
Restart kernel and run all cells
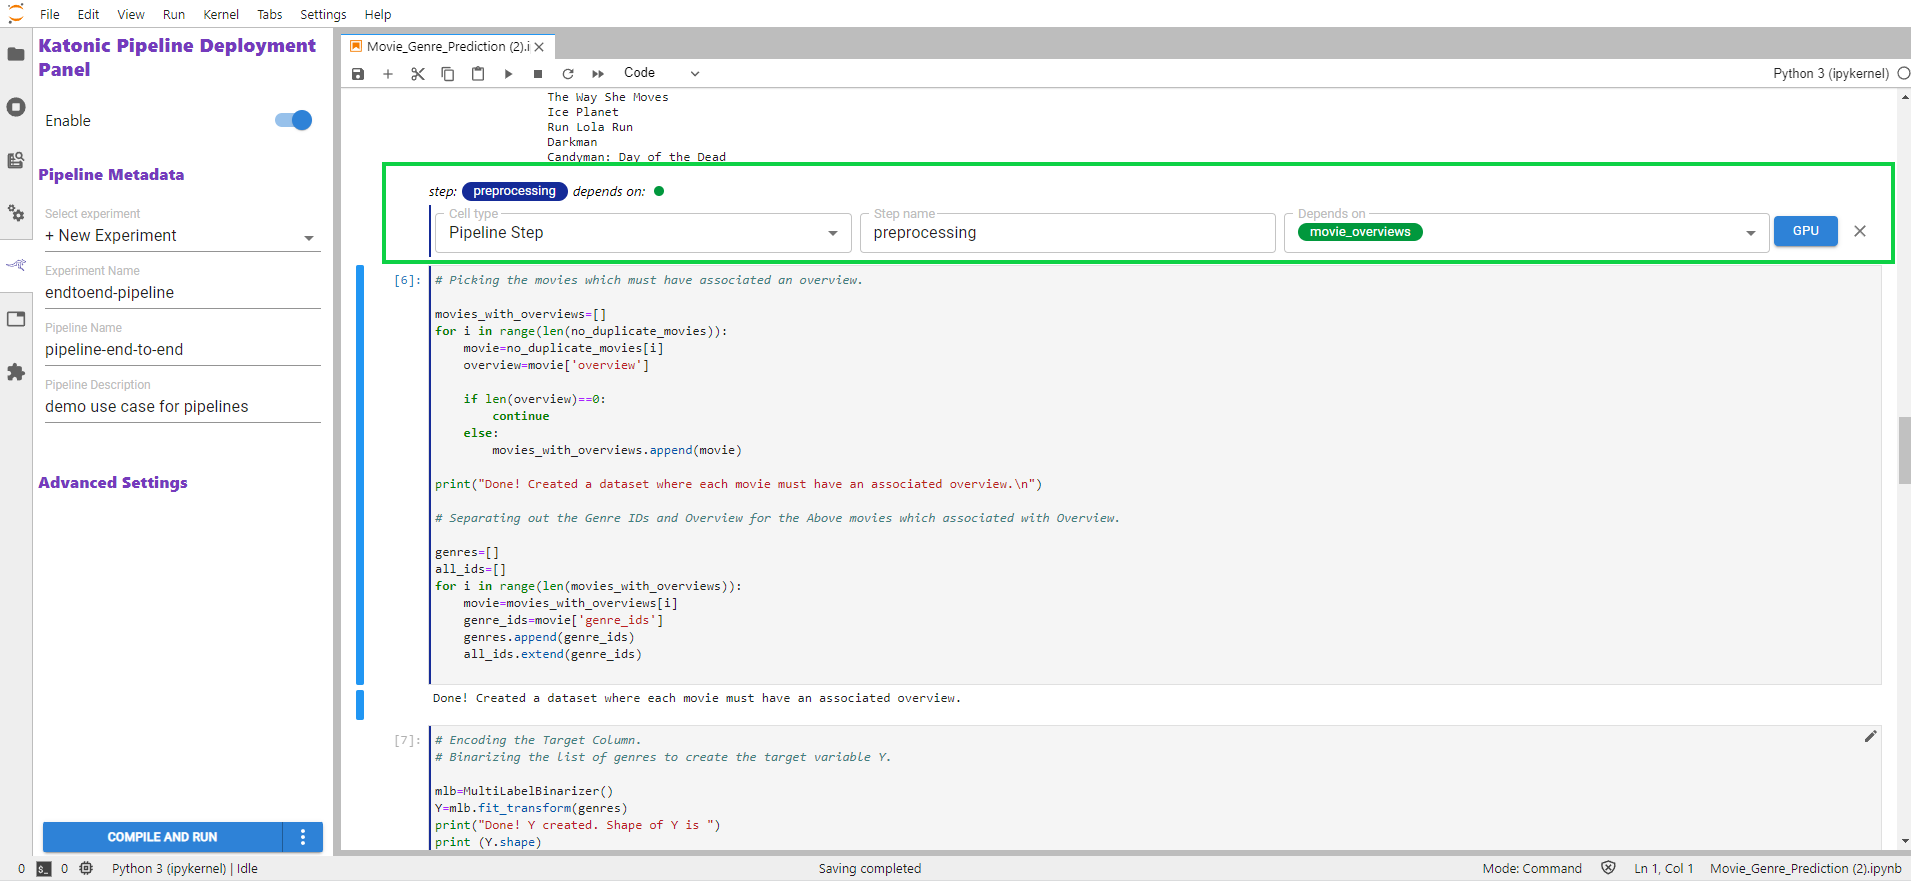coord(598,74)
